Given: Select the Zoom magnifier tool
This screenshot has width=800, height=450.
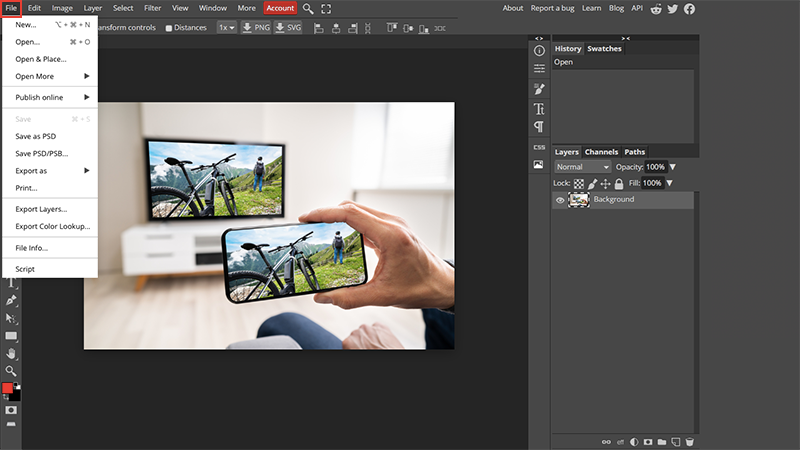Looking at the screenshot, I should pyautogui.click(x=11, y=371).
